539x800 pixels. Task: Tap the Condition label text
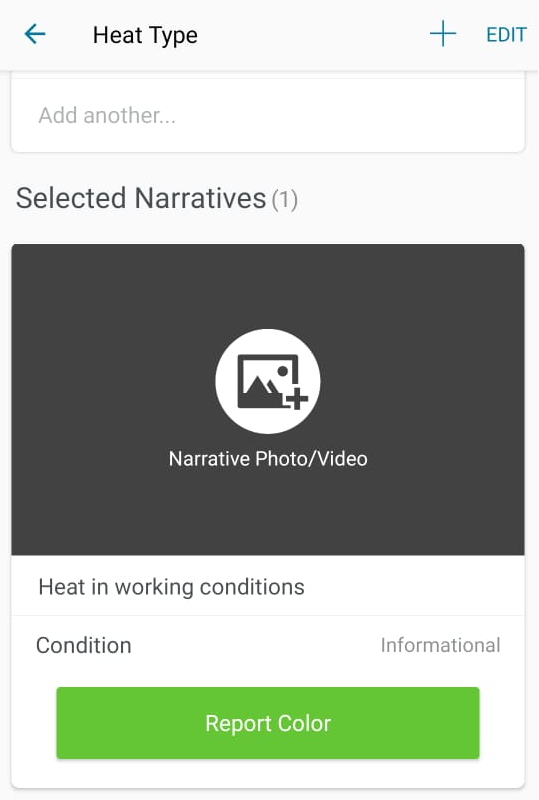coord(84,645)
